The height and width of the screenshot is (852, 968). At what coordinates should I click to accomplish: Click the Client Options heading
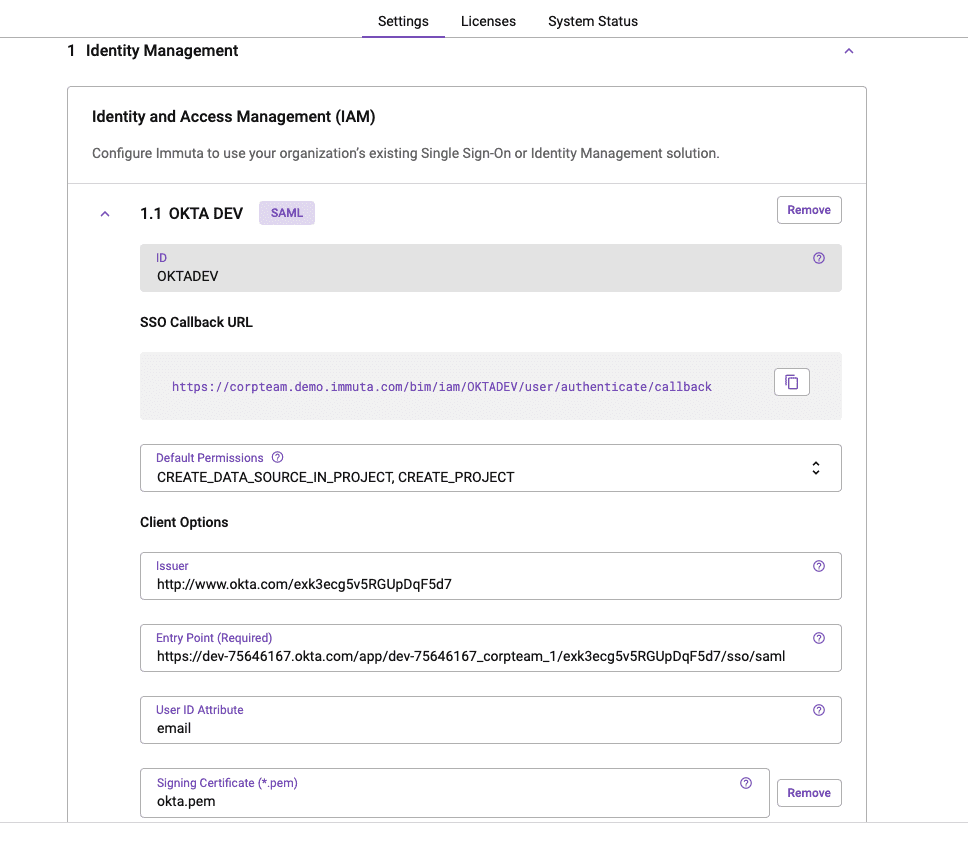[184, 522]
